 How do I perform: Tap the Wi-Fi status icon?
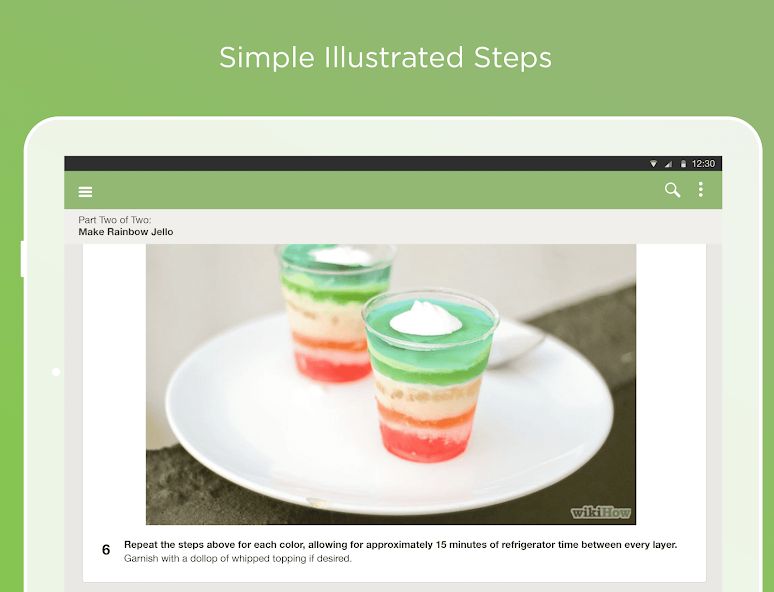(653, 163)
